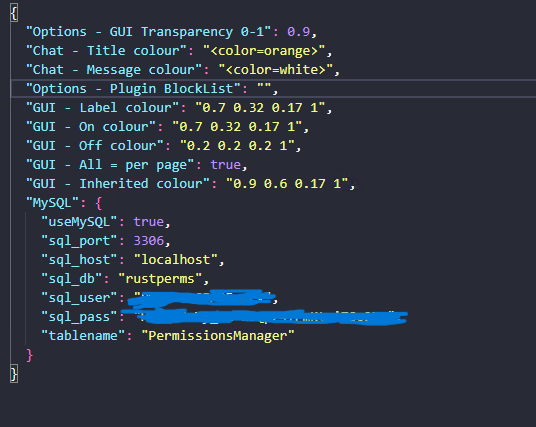Click the "GUI - On colour" key
The image size is (536, 427).
(91, 127)
